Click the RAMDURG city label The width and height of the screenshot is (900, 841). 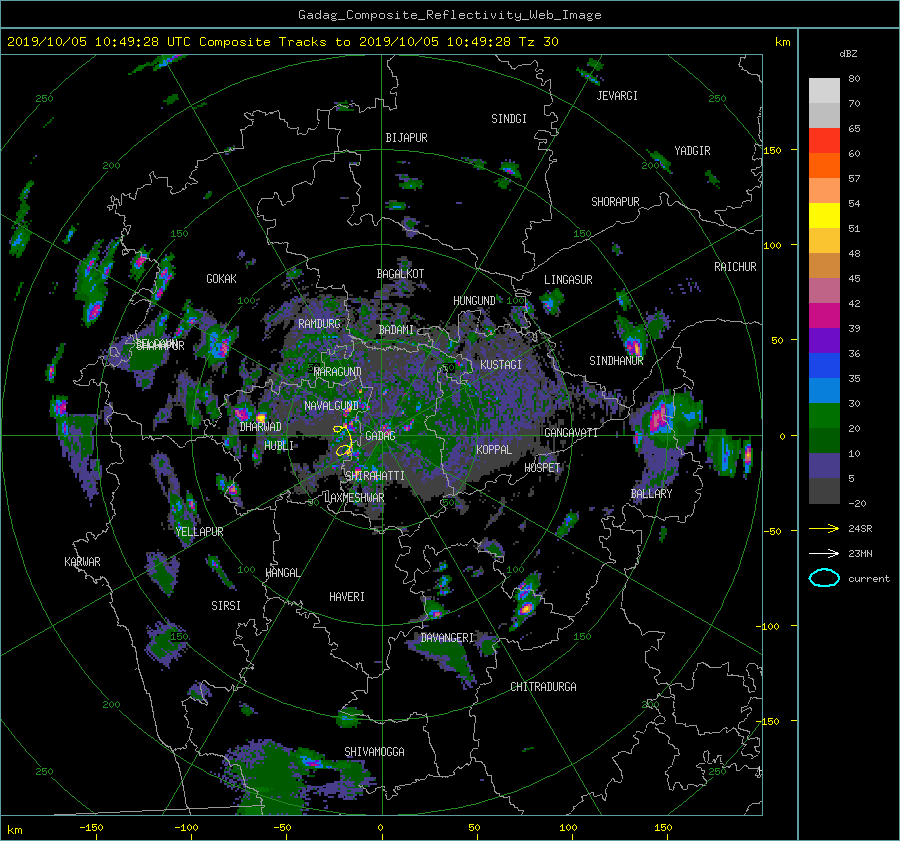coord(319,324)
